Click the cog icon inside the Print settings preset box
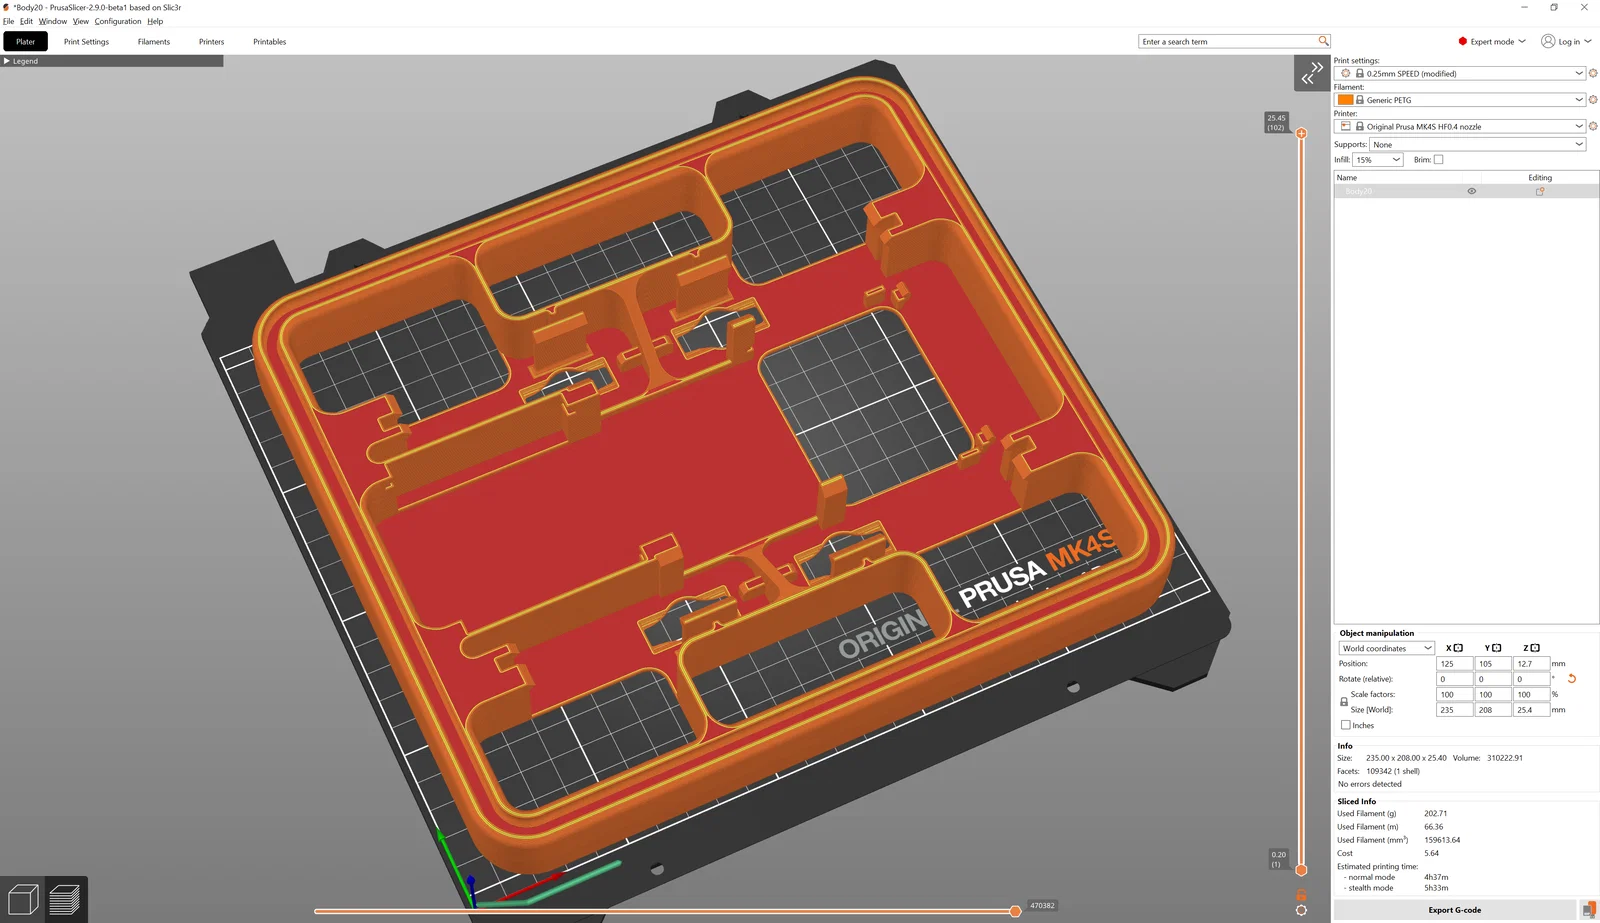 coord(1346,73)
